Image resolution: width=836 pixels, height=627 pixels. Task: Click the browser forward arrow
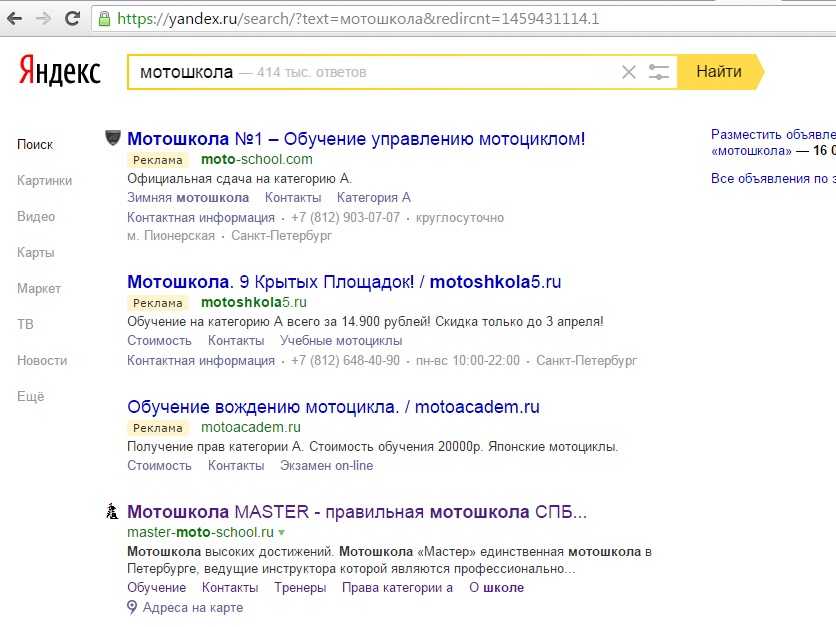click(43, 19)
